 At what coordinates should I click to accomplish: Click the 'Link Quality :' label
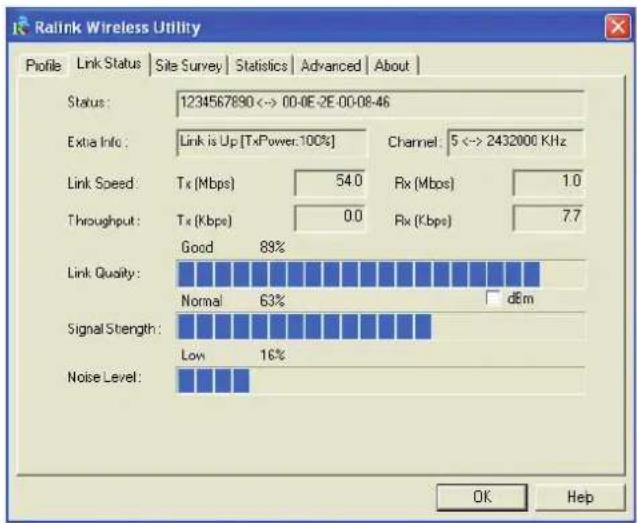(104, 273)
